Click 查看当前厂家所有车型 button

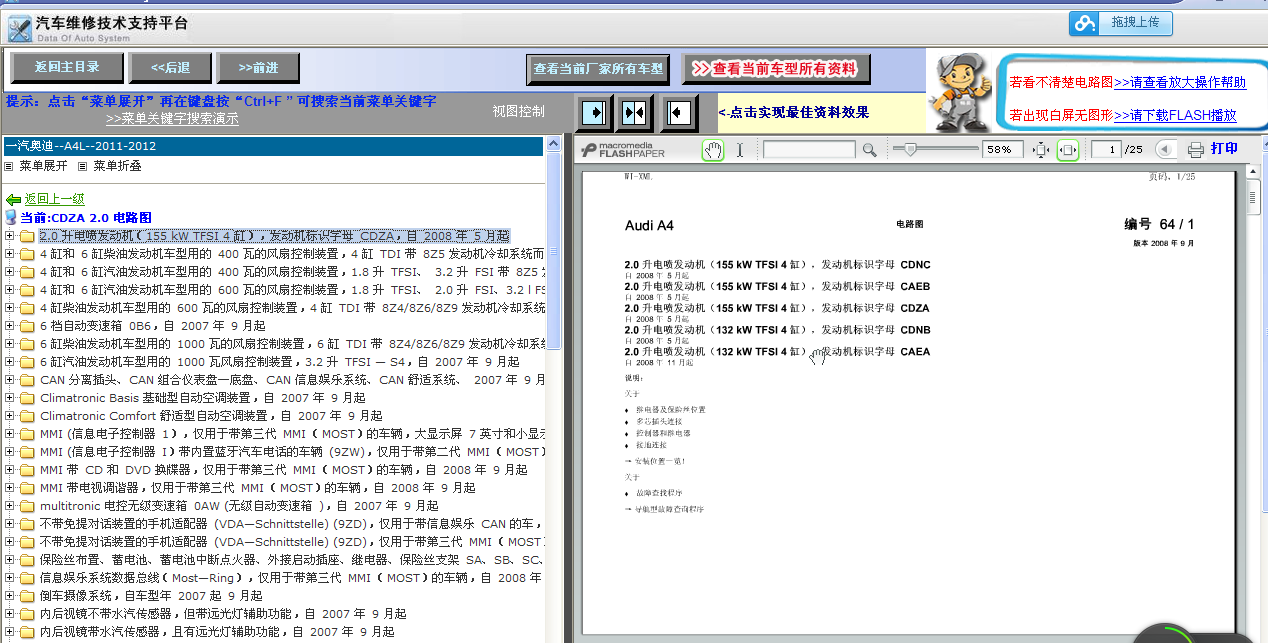pos(598,69)
